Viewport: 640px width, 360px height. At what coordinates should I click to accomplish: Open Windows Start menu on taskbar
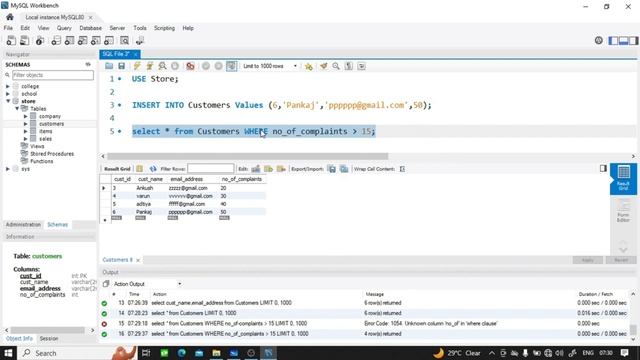tap(8, 353)
